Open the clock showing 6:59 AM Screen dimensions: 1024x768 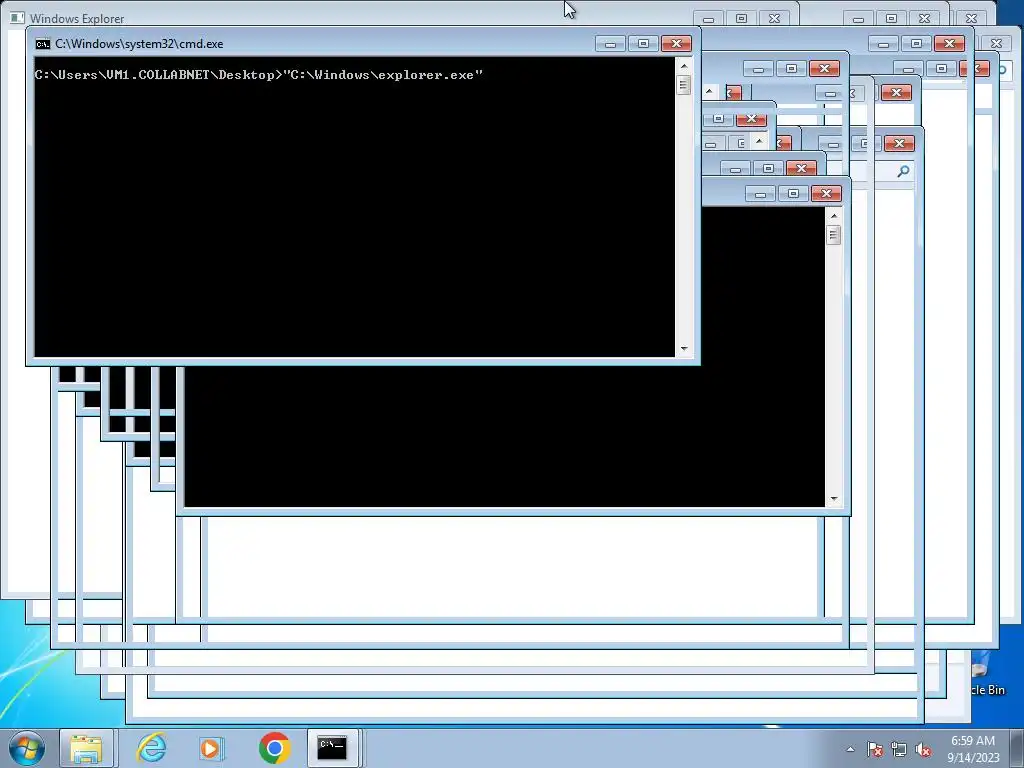point(973,748)
